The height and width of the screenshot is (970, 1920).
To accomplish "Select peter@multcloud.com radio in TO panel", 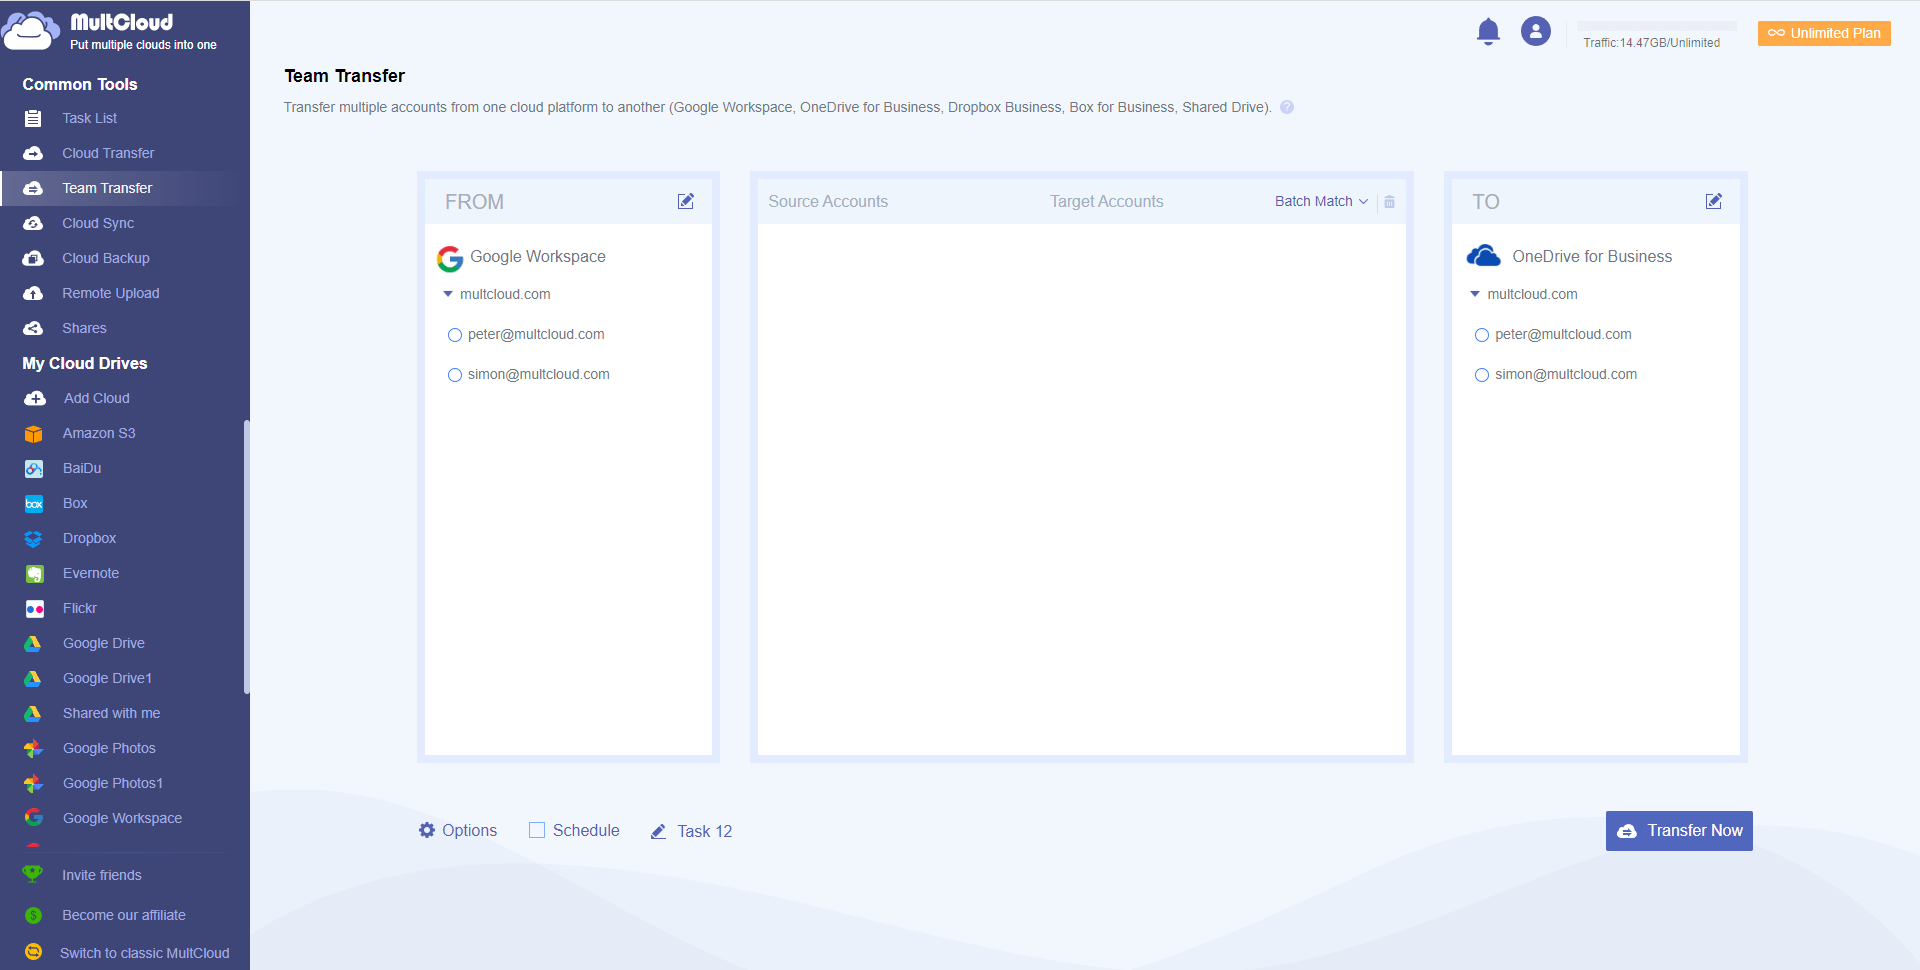I will point(1482,335).
